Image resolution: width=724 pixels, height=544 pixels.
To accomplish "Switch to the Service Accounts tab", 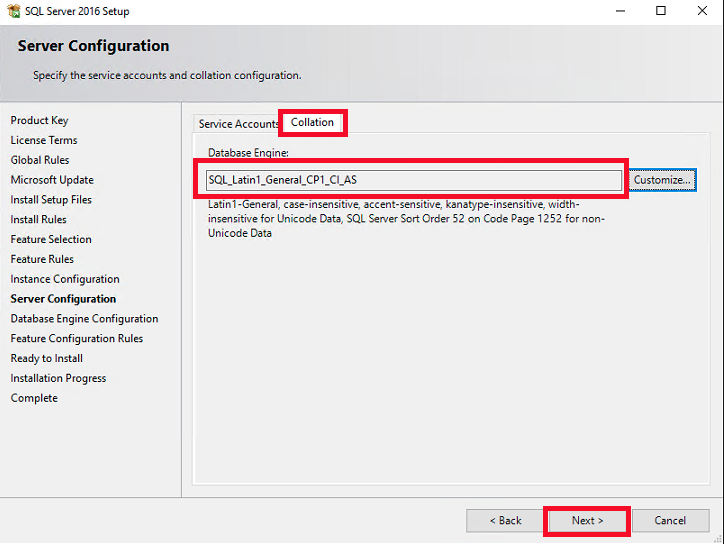I will pos(237,124).
